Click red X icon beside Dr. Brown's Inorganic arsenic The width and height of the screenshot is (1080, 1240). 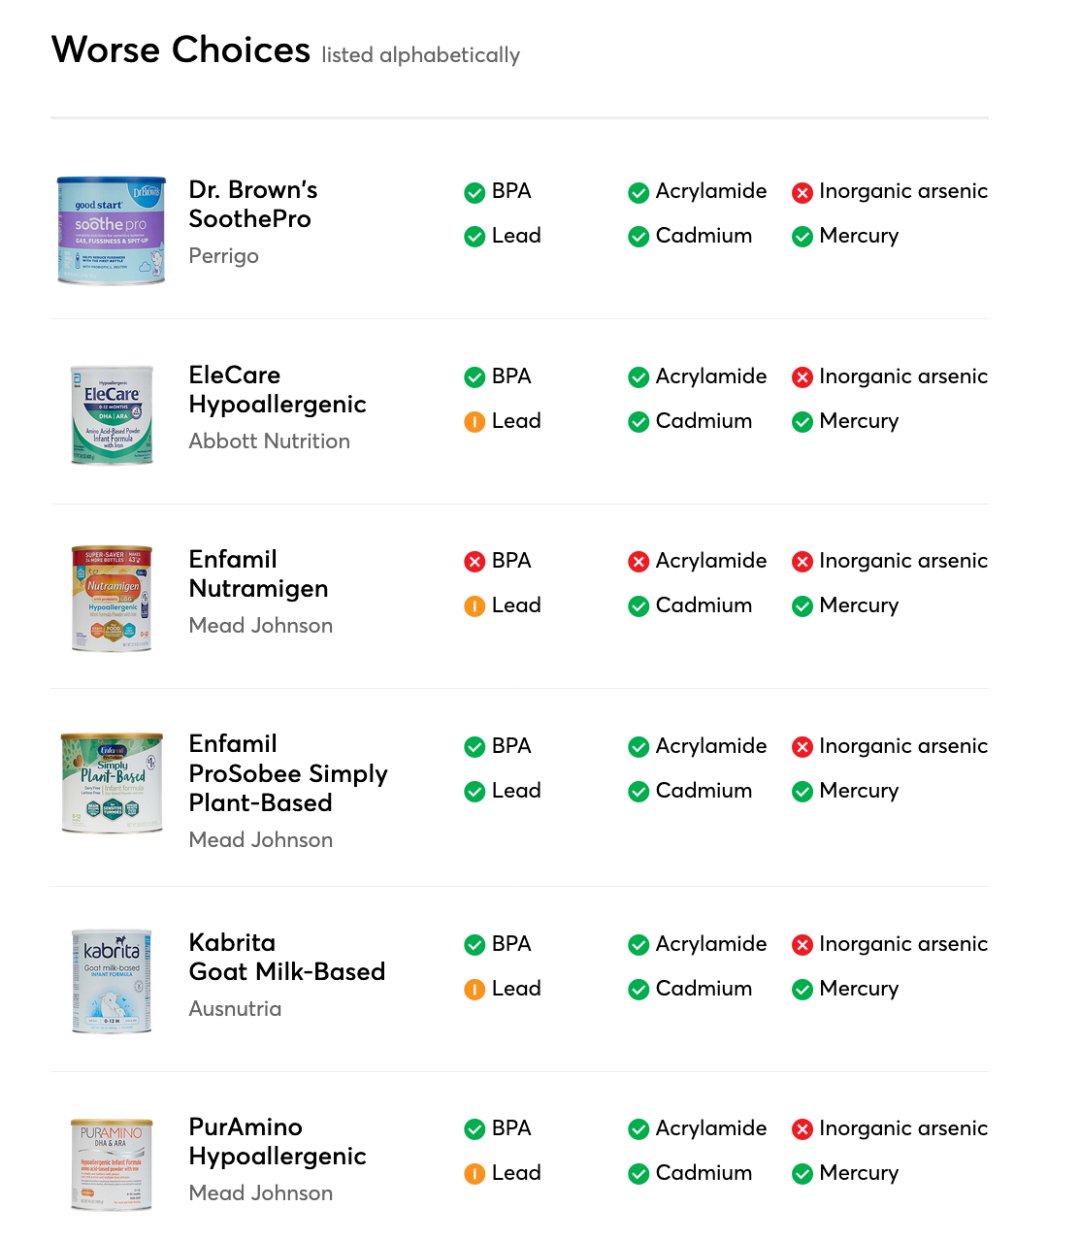[802, 193]
